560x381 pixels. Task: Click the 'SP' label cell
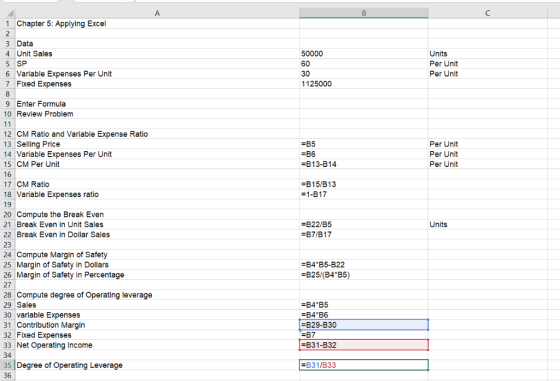(x=157, y=64)
